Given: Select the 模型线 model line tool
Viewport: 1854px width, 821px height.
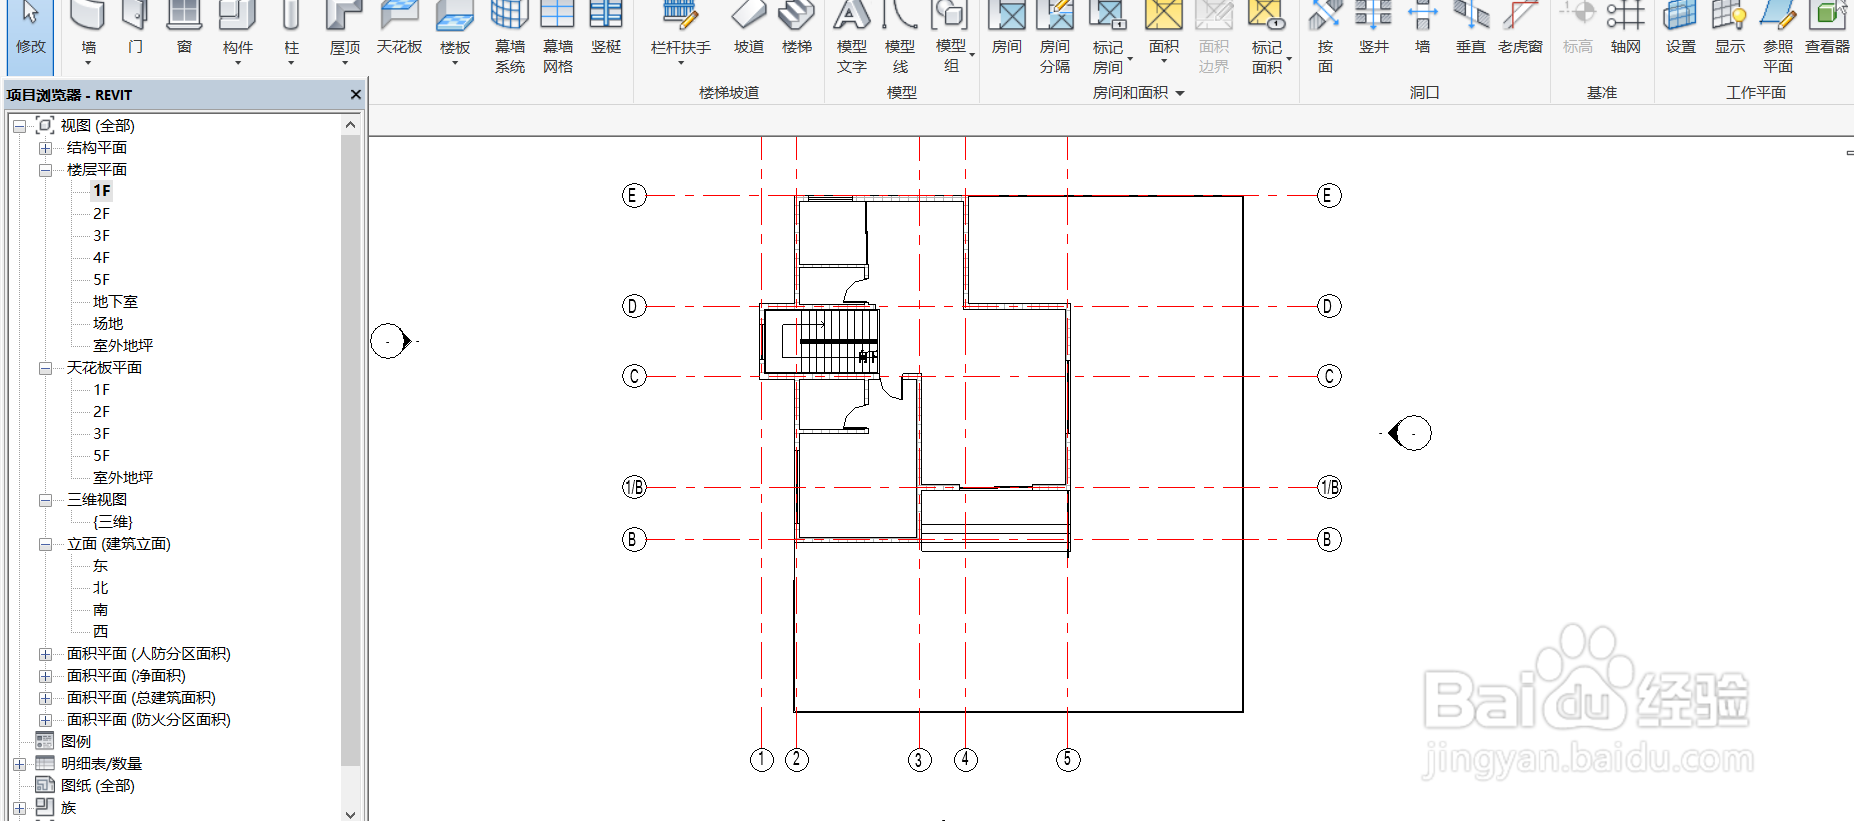Looking at the screenshot, I should coord(900,38).
